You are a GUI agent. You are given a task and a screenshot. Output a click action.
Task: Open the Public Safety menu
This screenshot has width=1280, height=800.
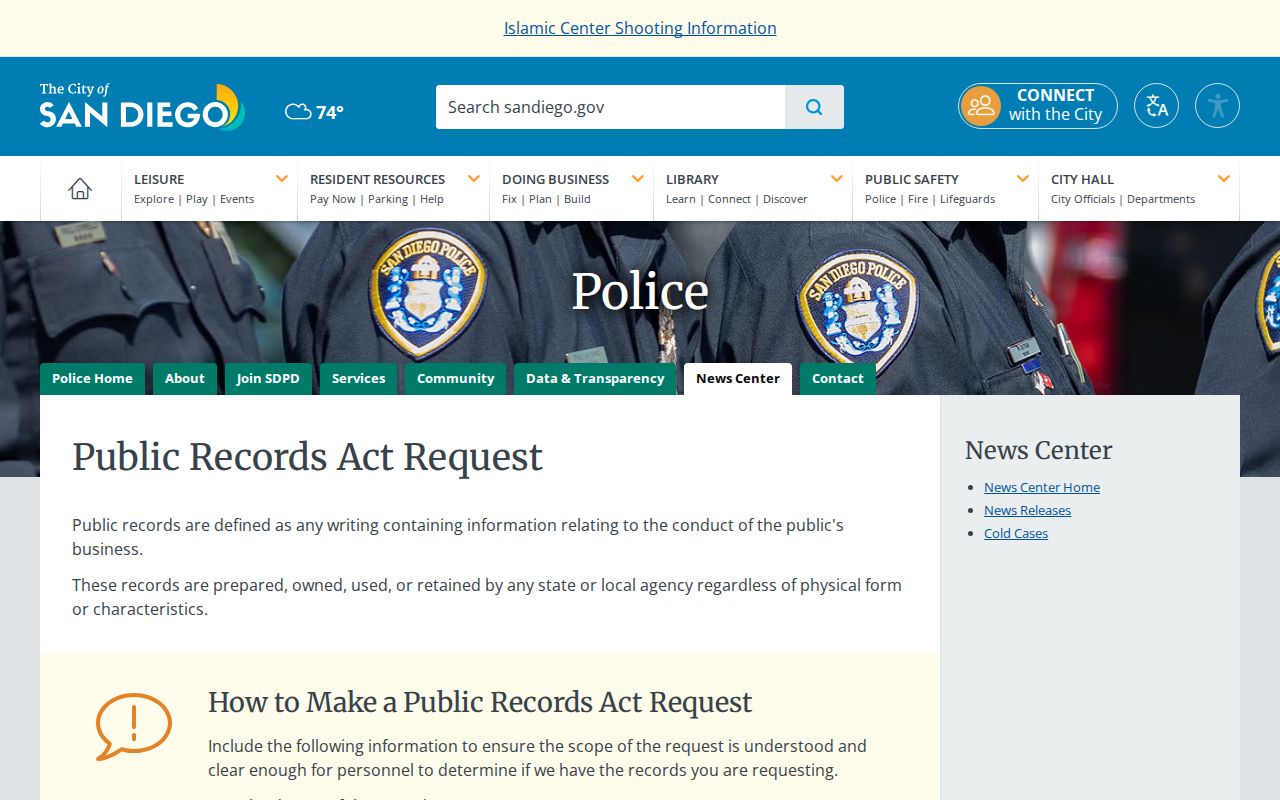tap(912, 179)
